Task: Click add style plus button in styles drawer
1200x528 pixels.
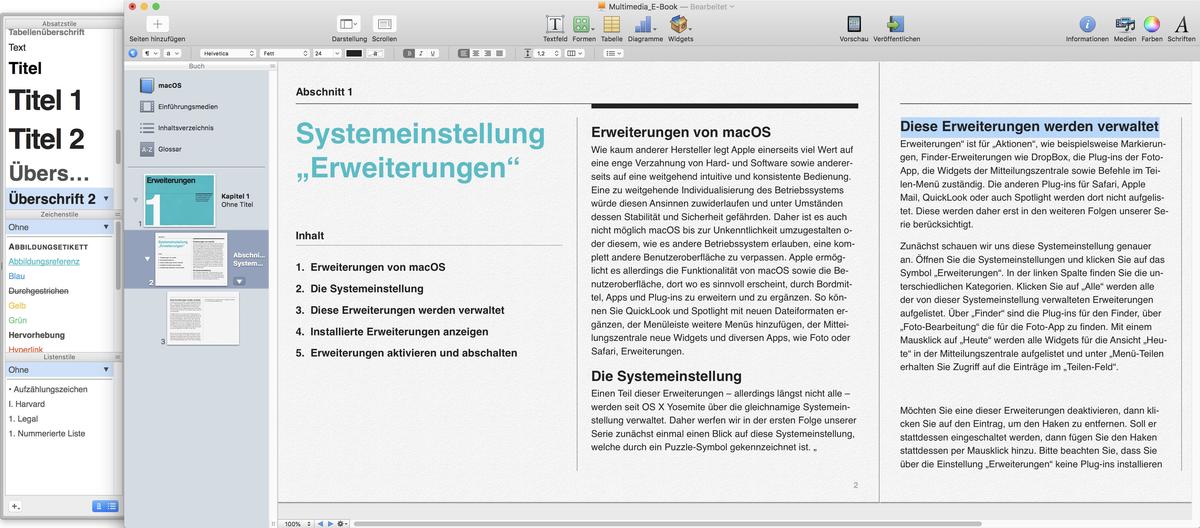Action: [x=15, y=507]
